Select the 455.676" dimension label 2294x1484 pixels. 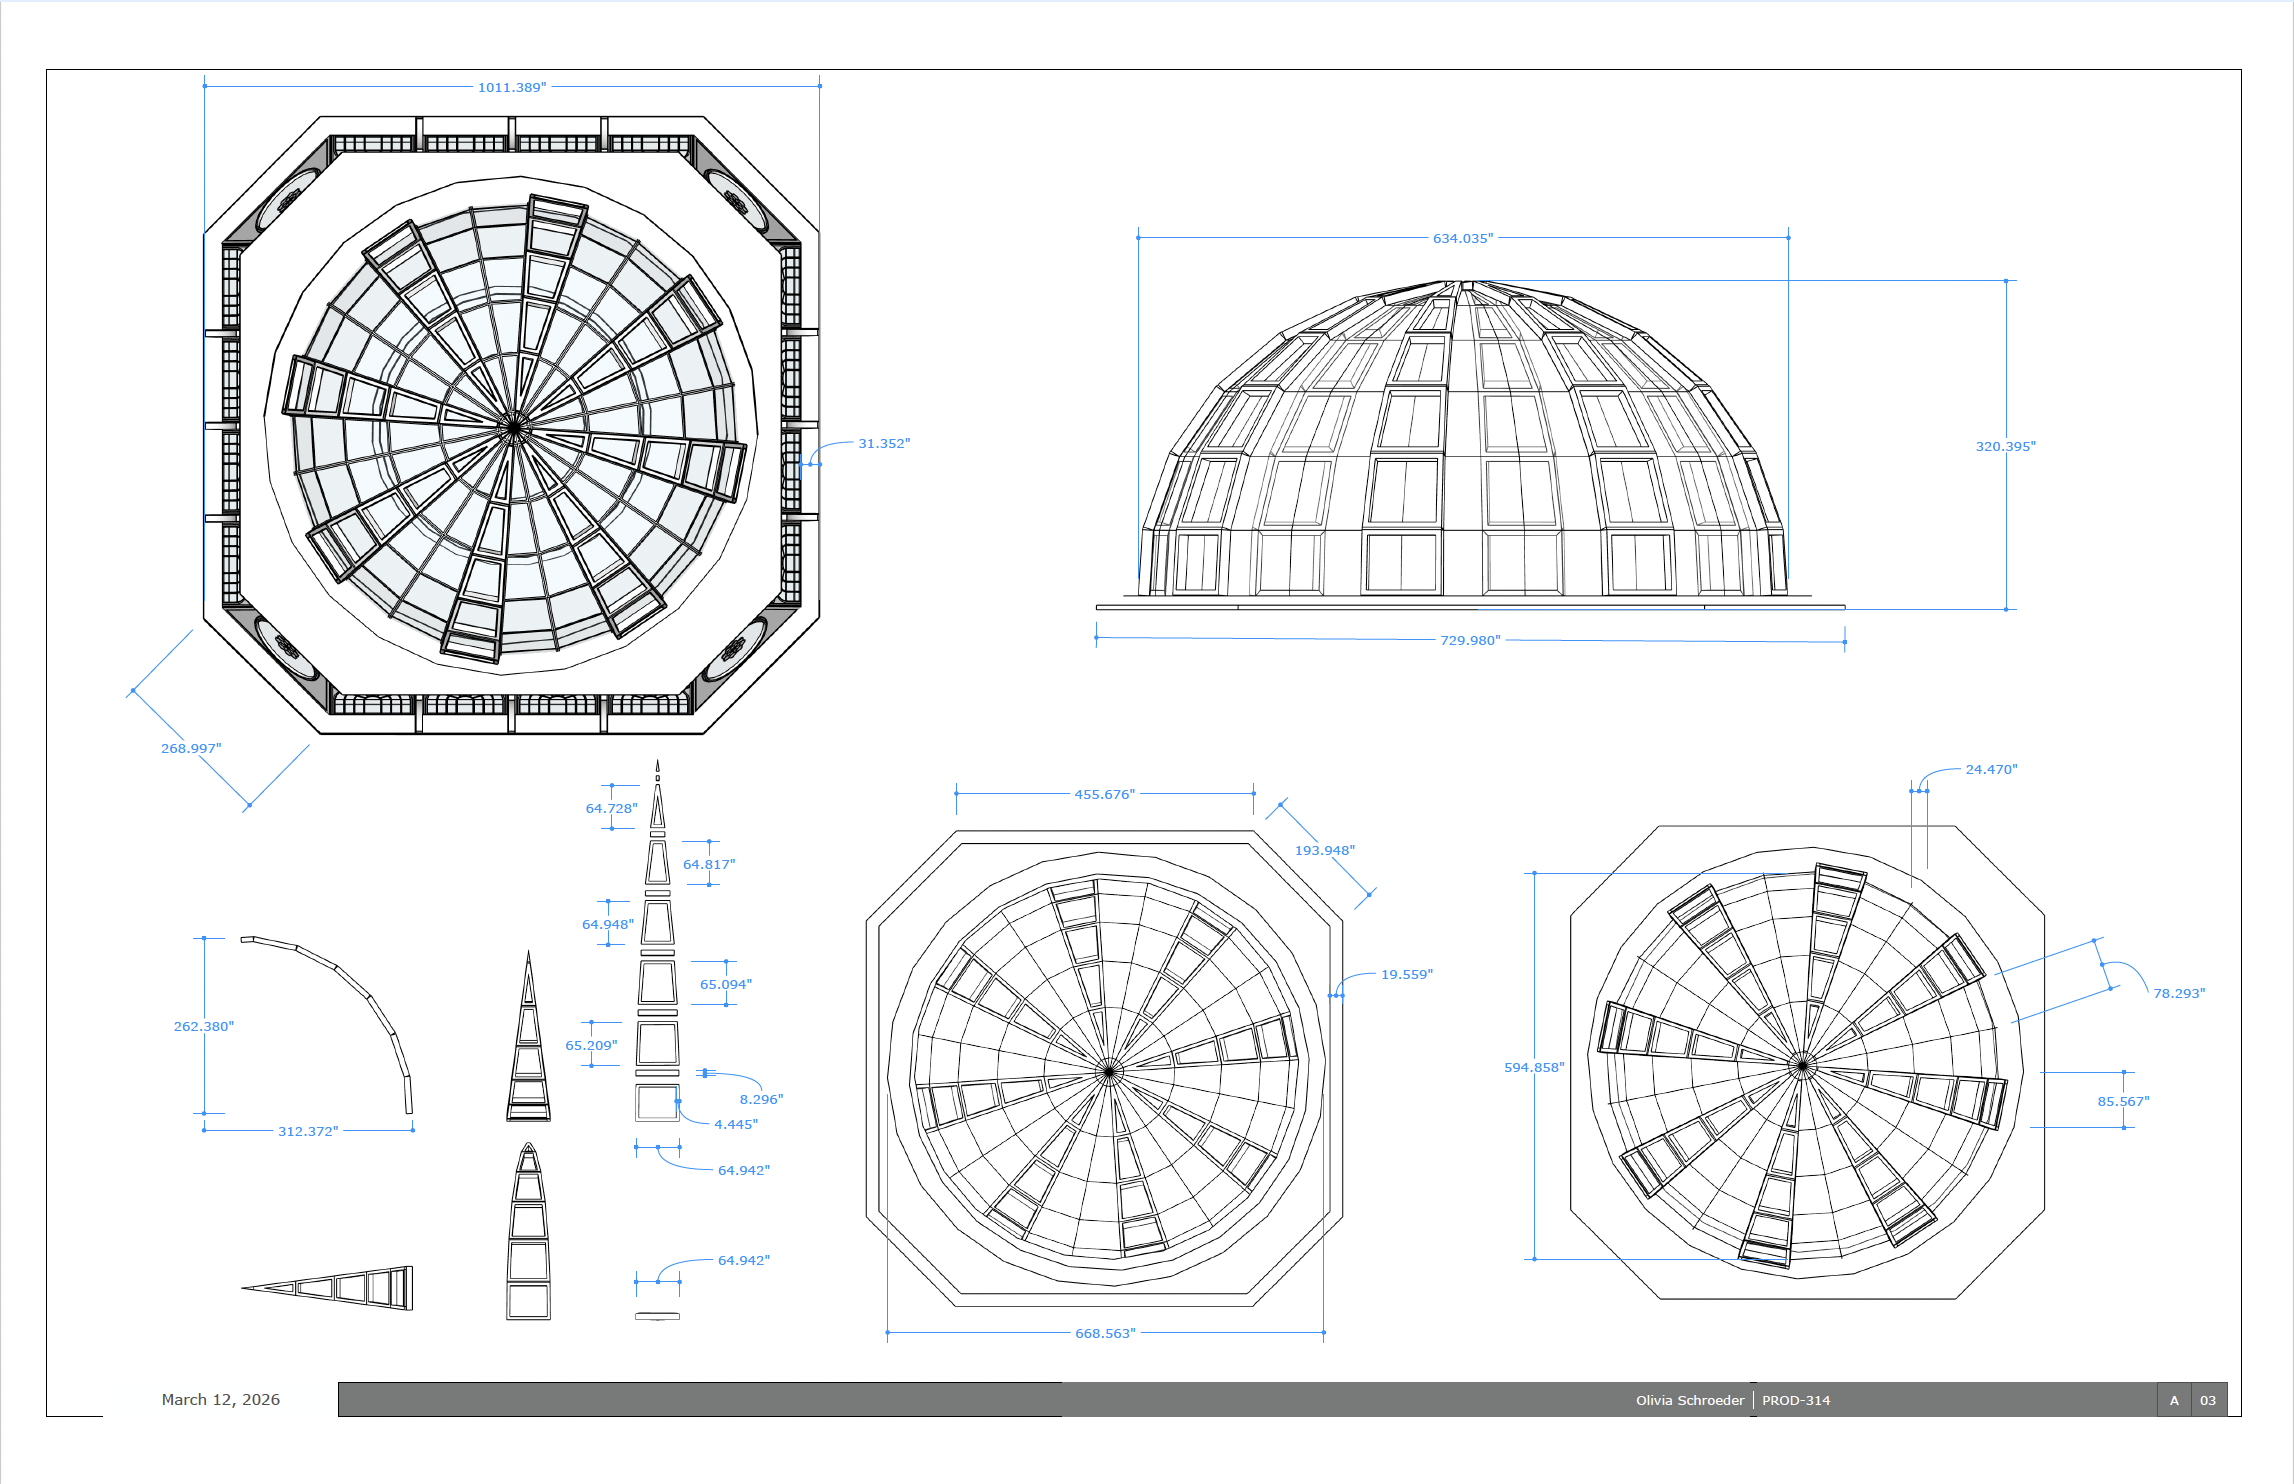pos(1104,794)
